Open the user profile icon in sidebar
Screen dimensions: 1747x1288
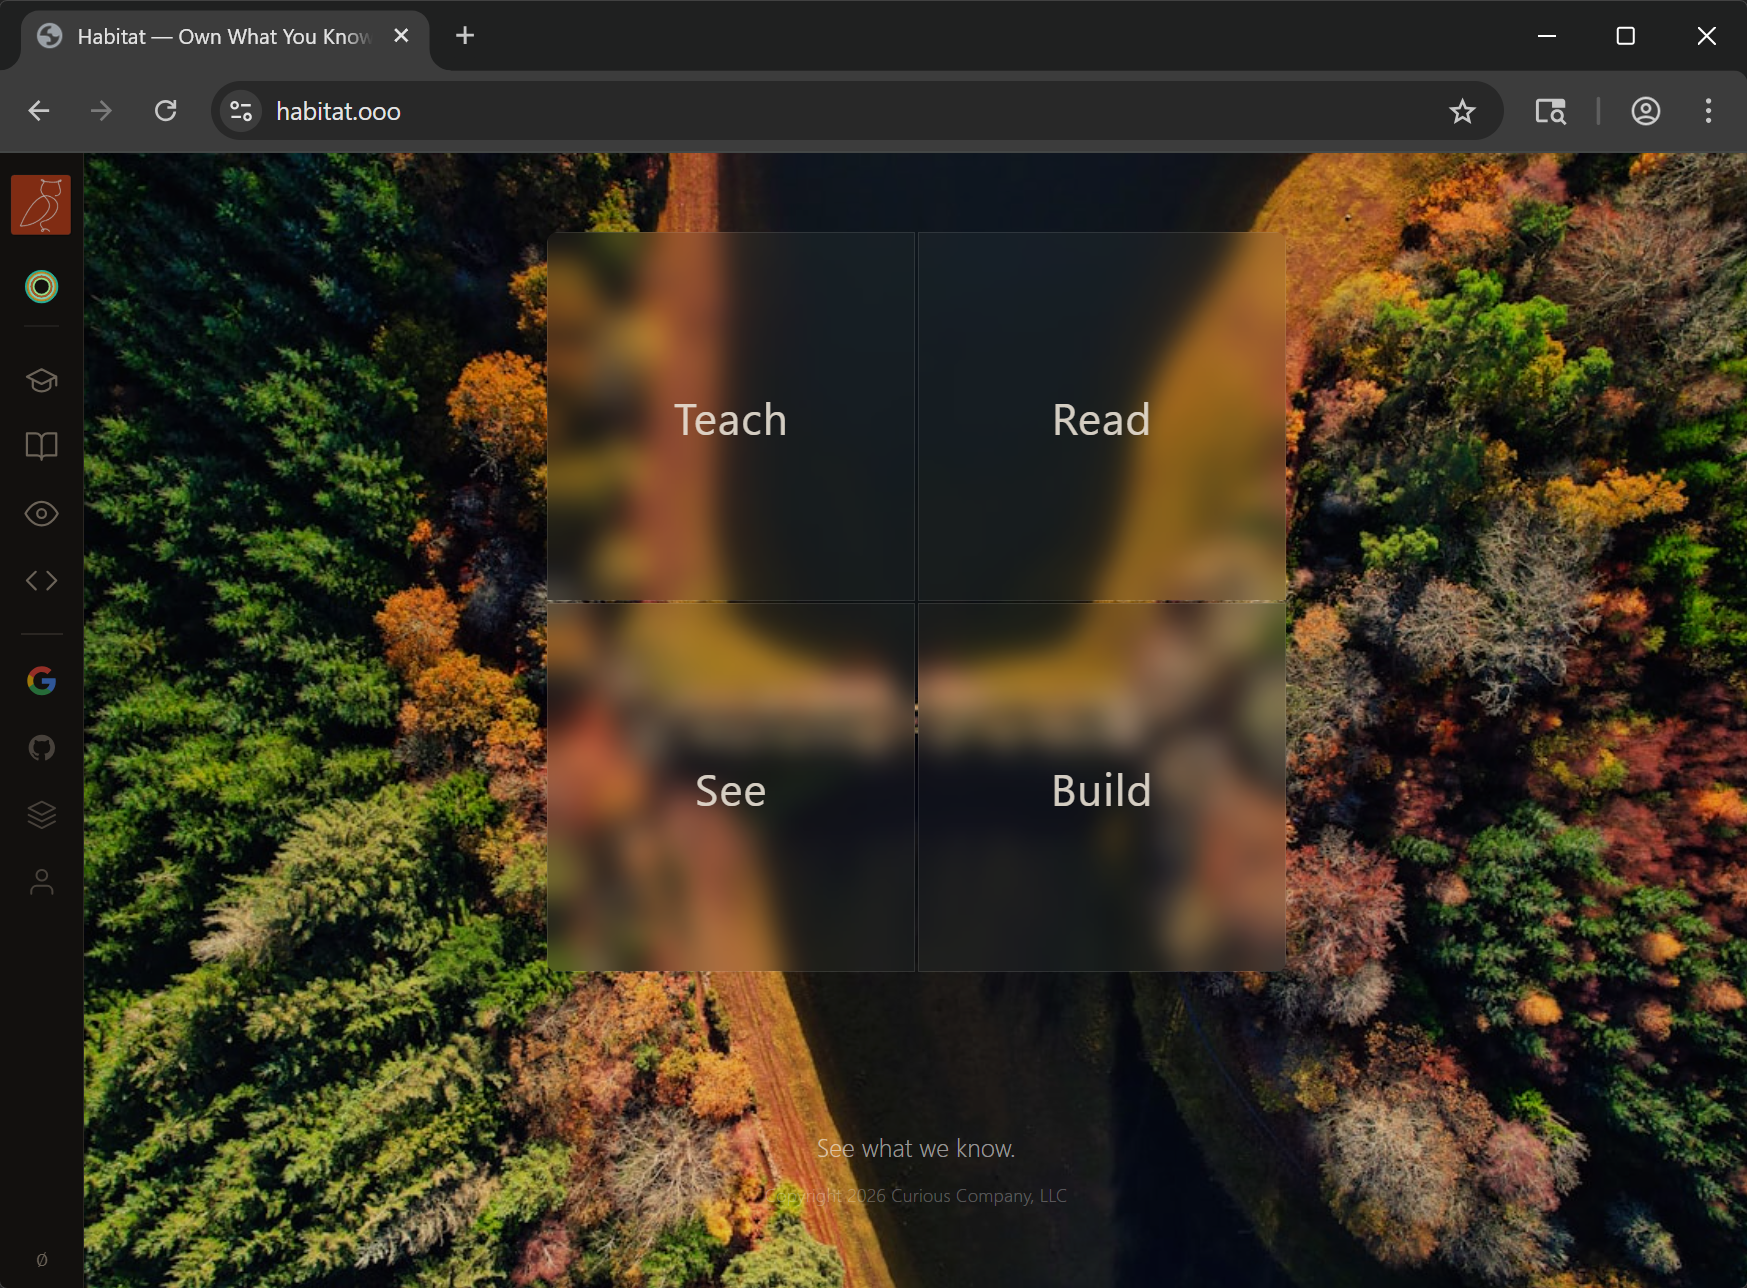point(41,882)
